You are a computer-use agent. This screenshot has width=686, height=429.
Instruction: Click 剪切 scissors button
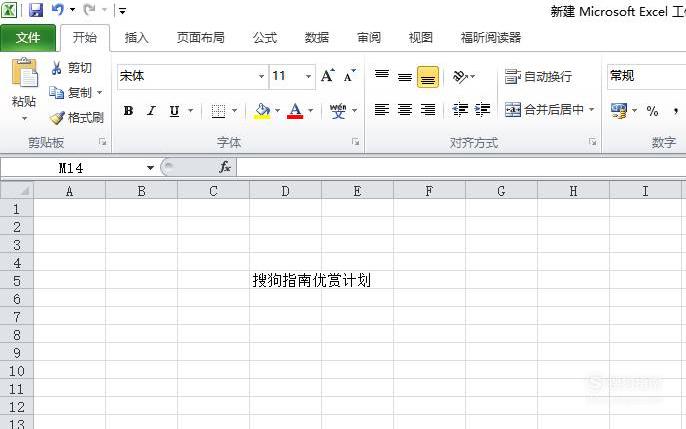(x=71, y=68)
